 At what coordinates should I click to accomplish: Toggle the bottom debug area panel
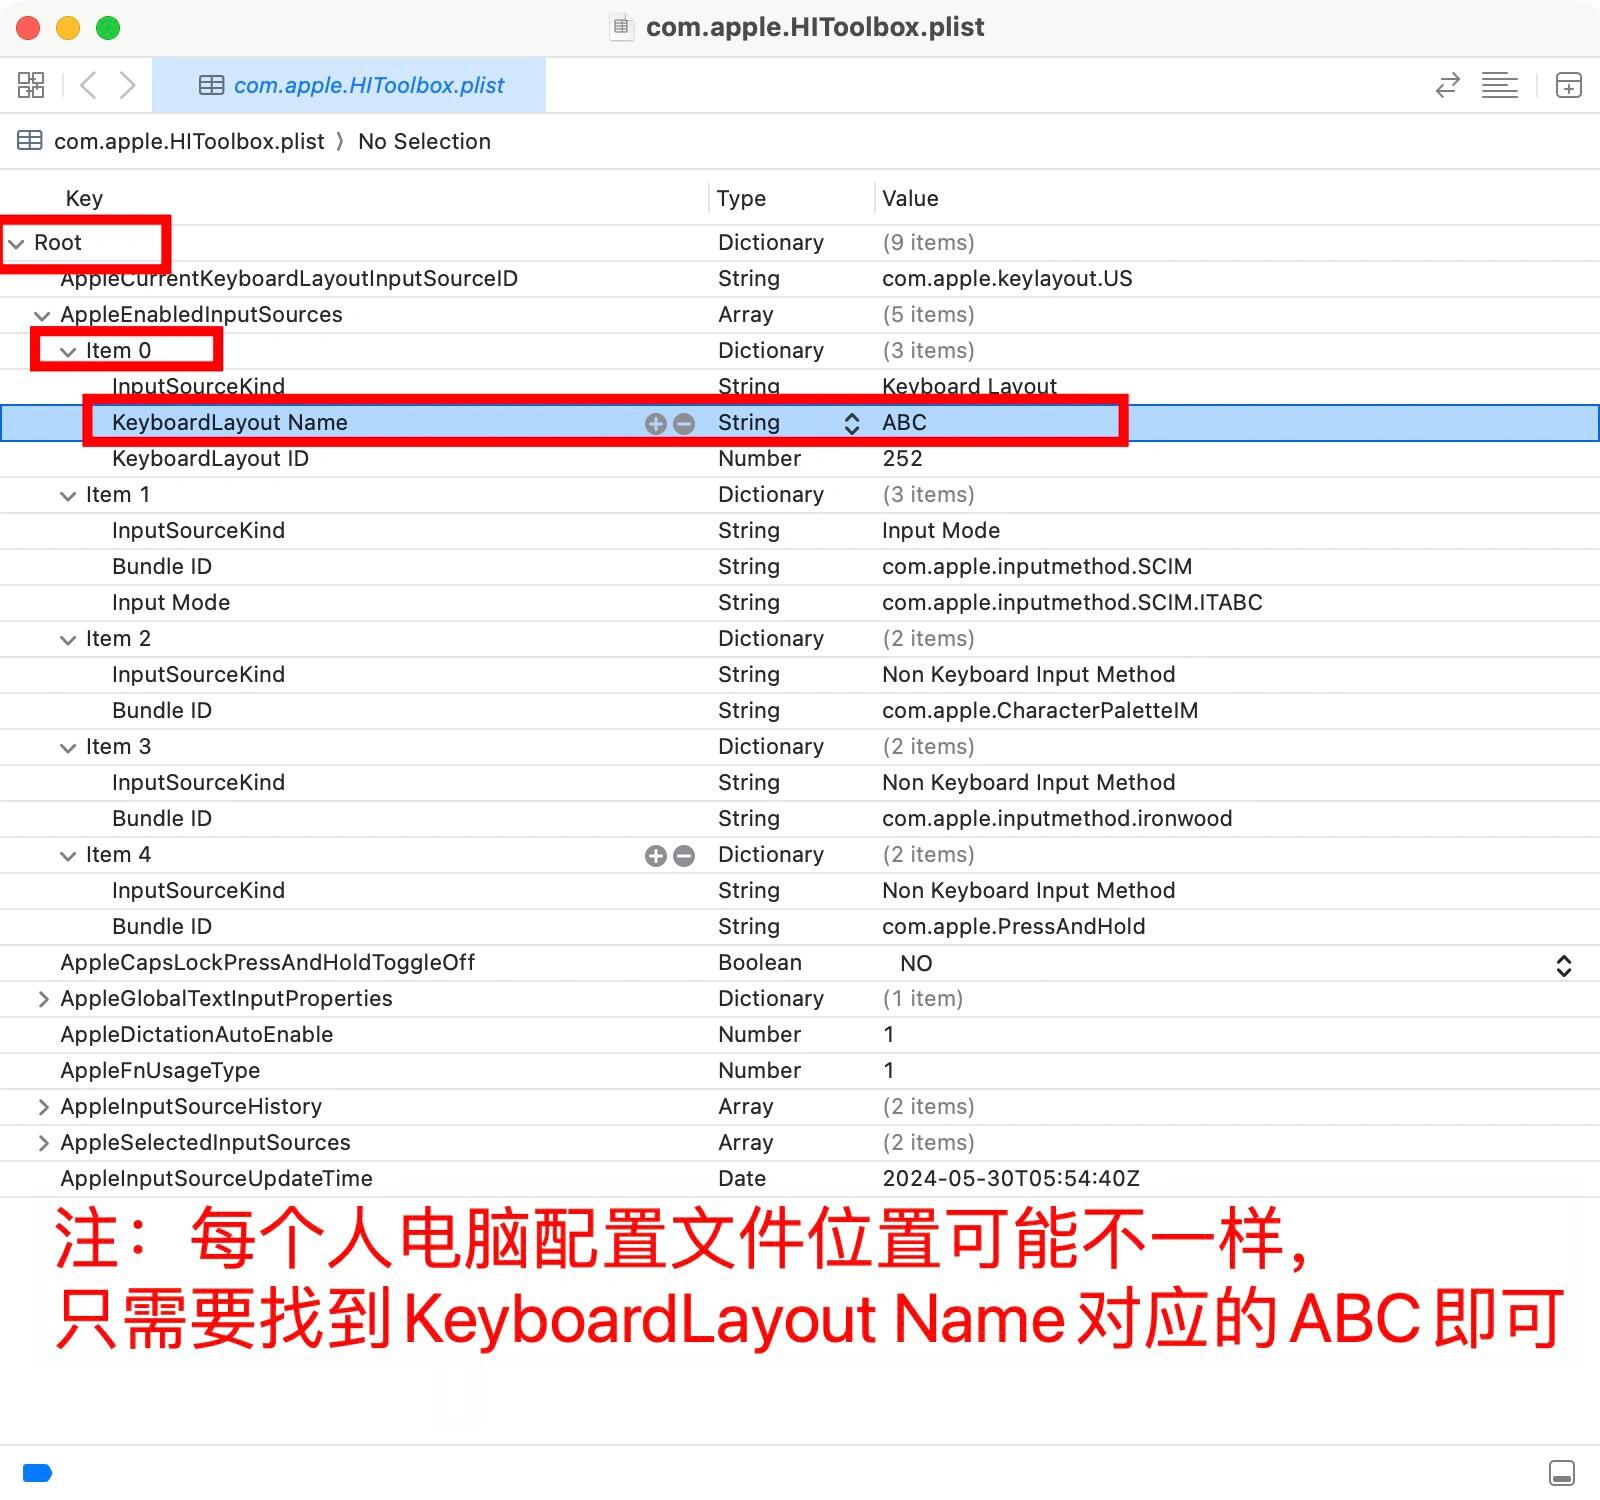click(x=1561, y=1472)
